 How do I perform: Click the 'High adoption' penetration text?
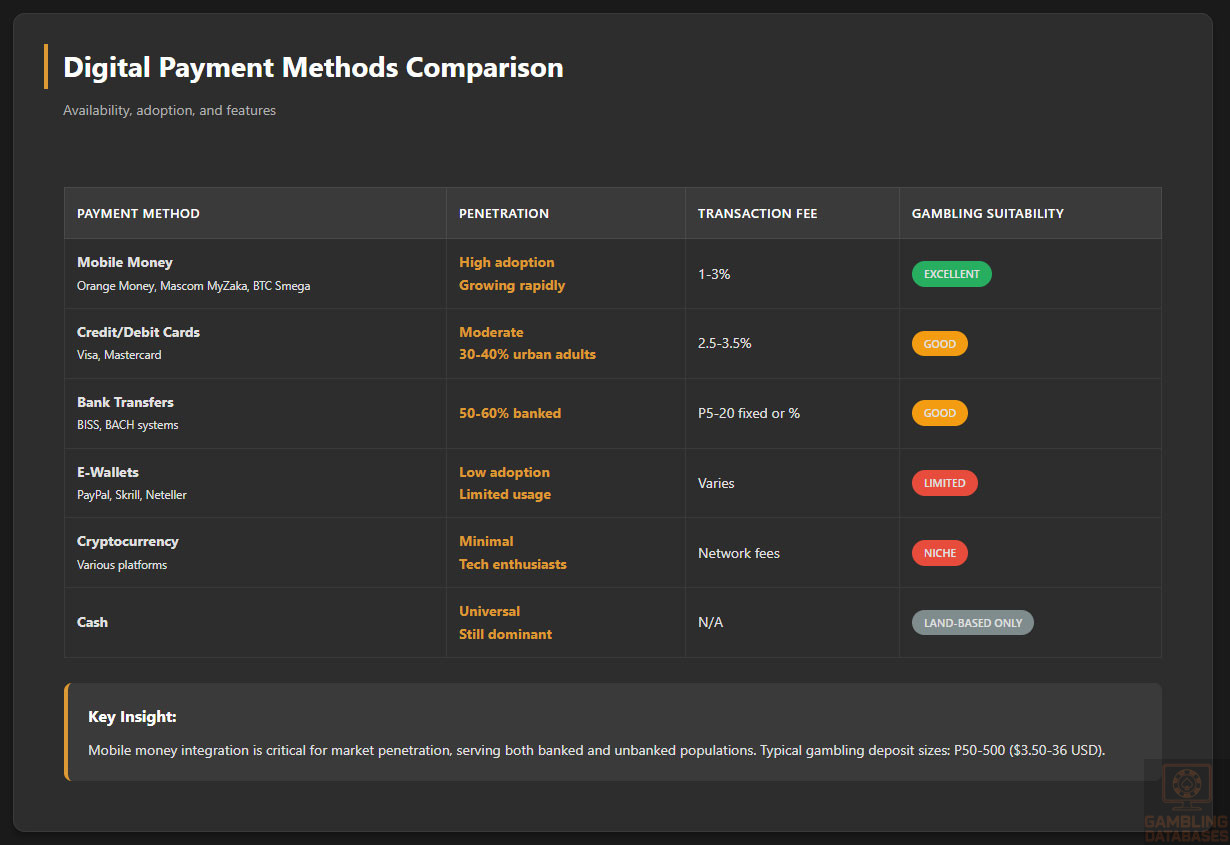tap(506, 262)
